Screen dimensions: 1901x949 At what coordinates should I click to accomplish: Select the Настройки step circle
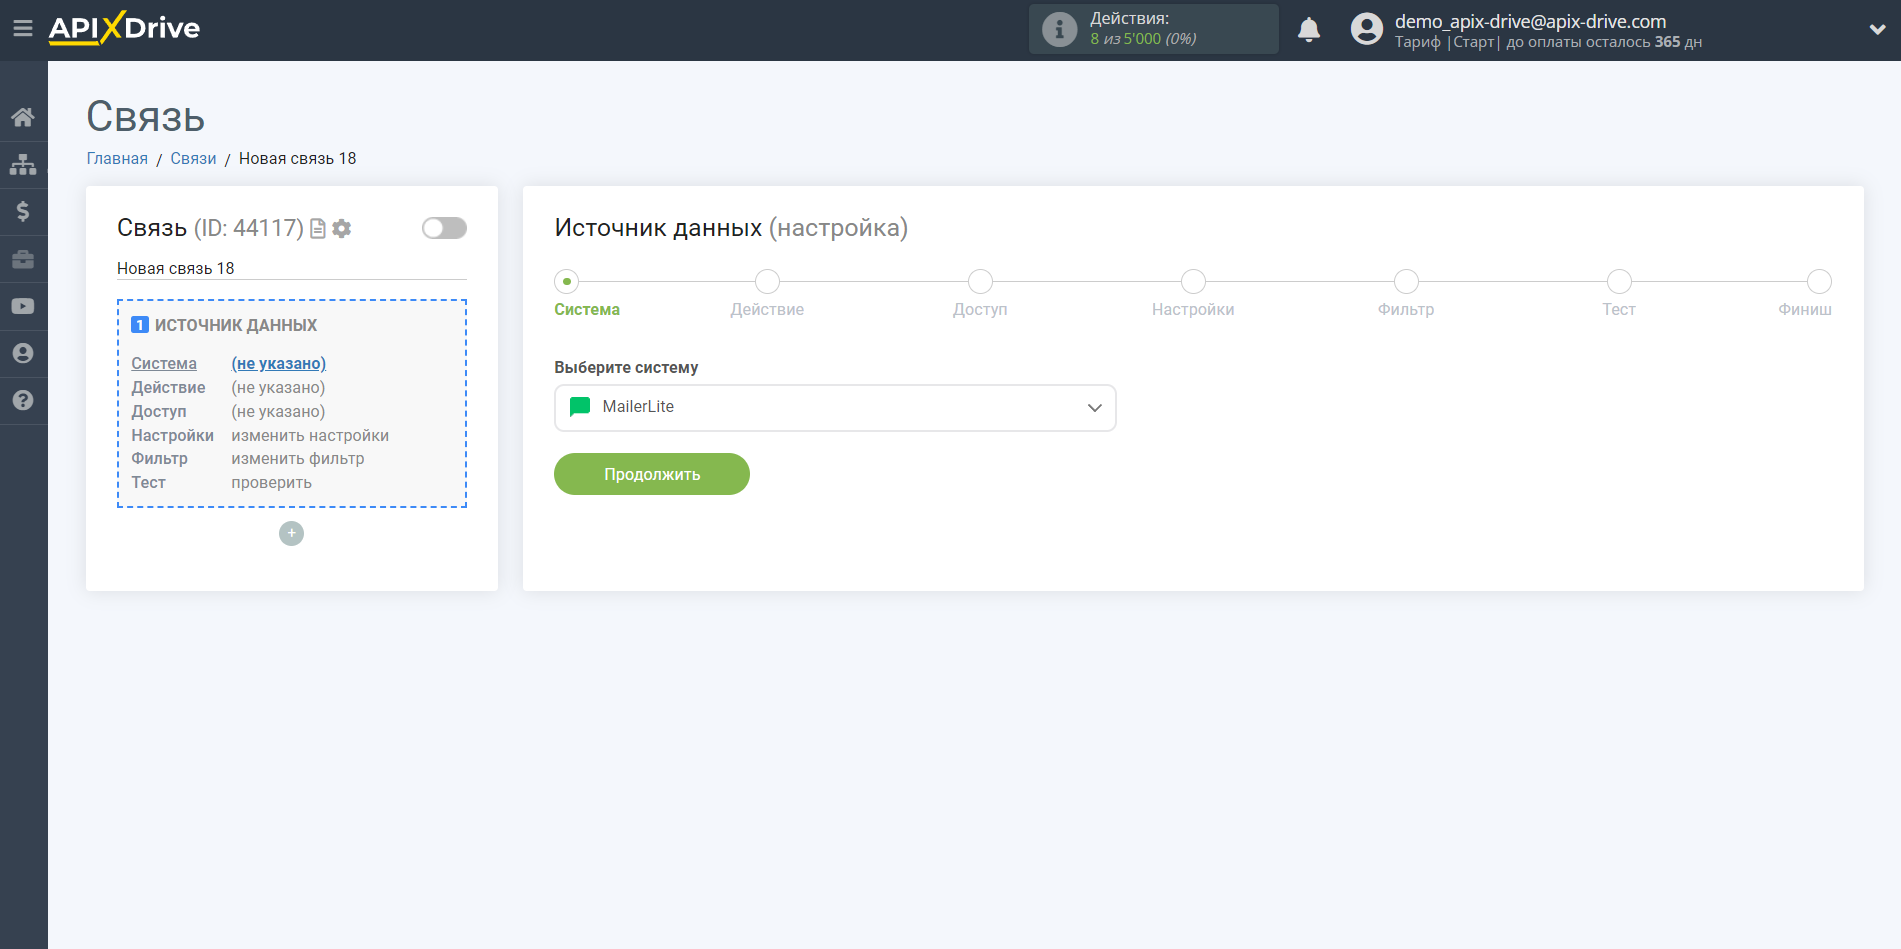click(1193, 282)
